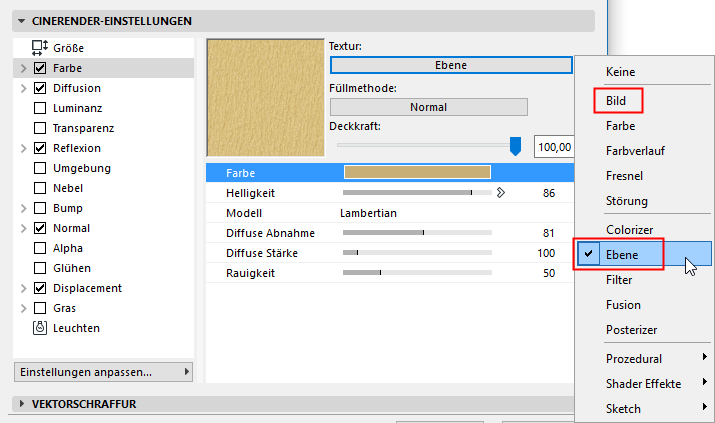Viewport: 715px width, 423px height.
Task: Open the Textur dropdown showing Ebene
Action: pyautogui.click(x=451, y=65)
